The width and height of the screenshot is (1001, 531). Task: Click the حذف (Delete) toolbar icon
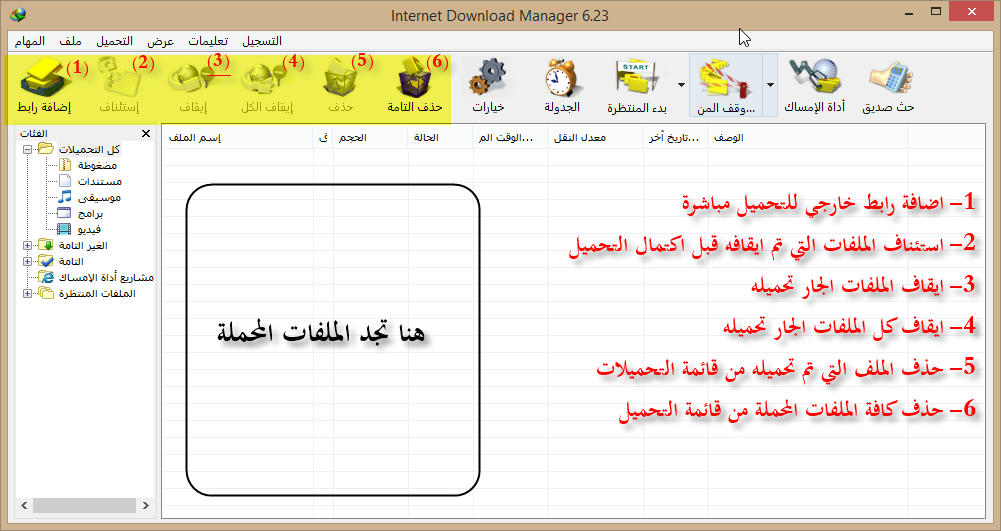point(340,79)
